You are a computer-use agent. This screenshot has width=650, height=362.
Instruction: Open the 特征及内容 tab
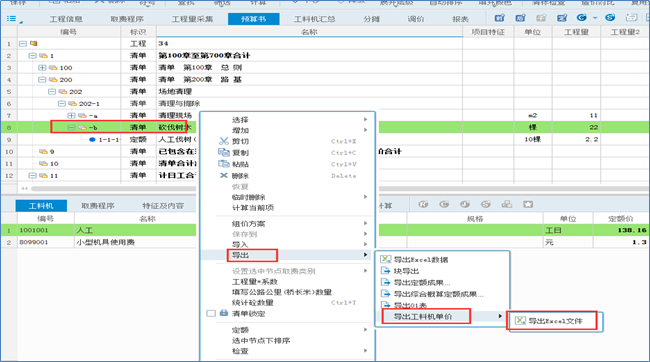point(163,206)
